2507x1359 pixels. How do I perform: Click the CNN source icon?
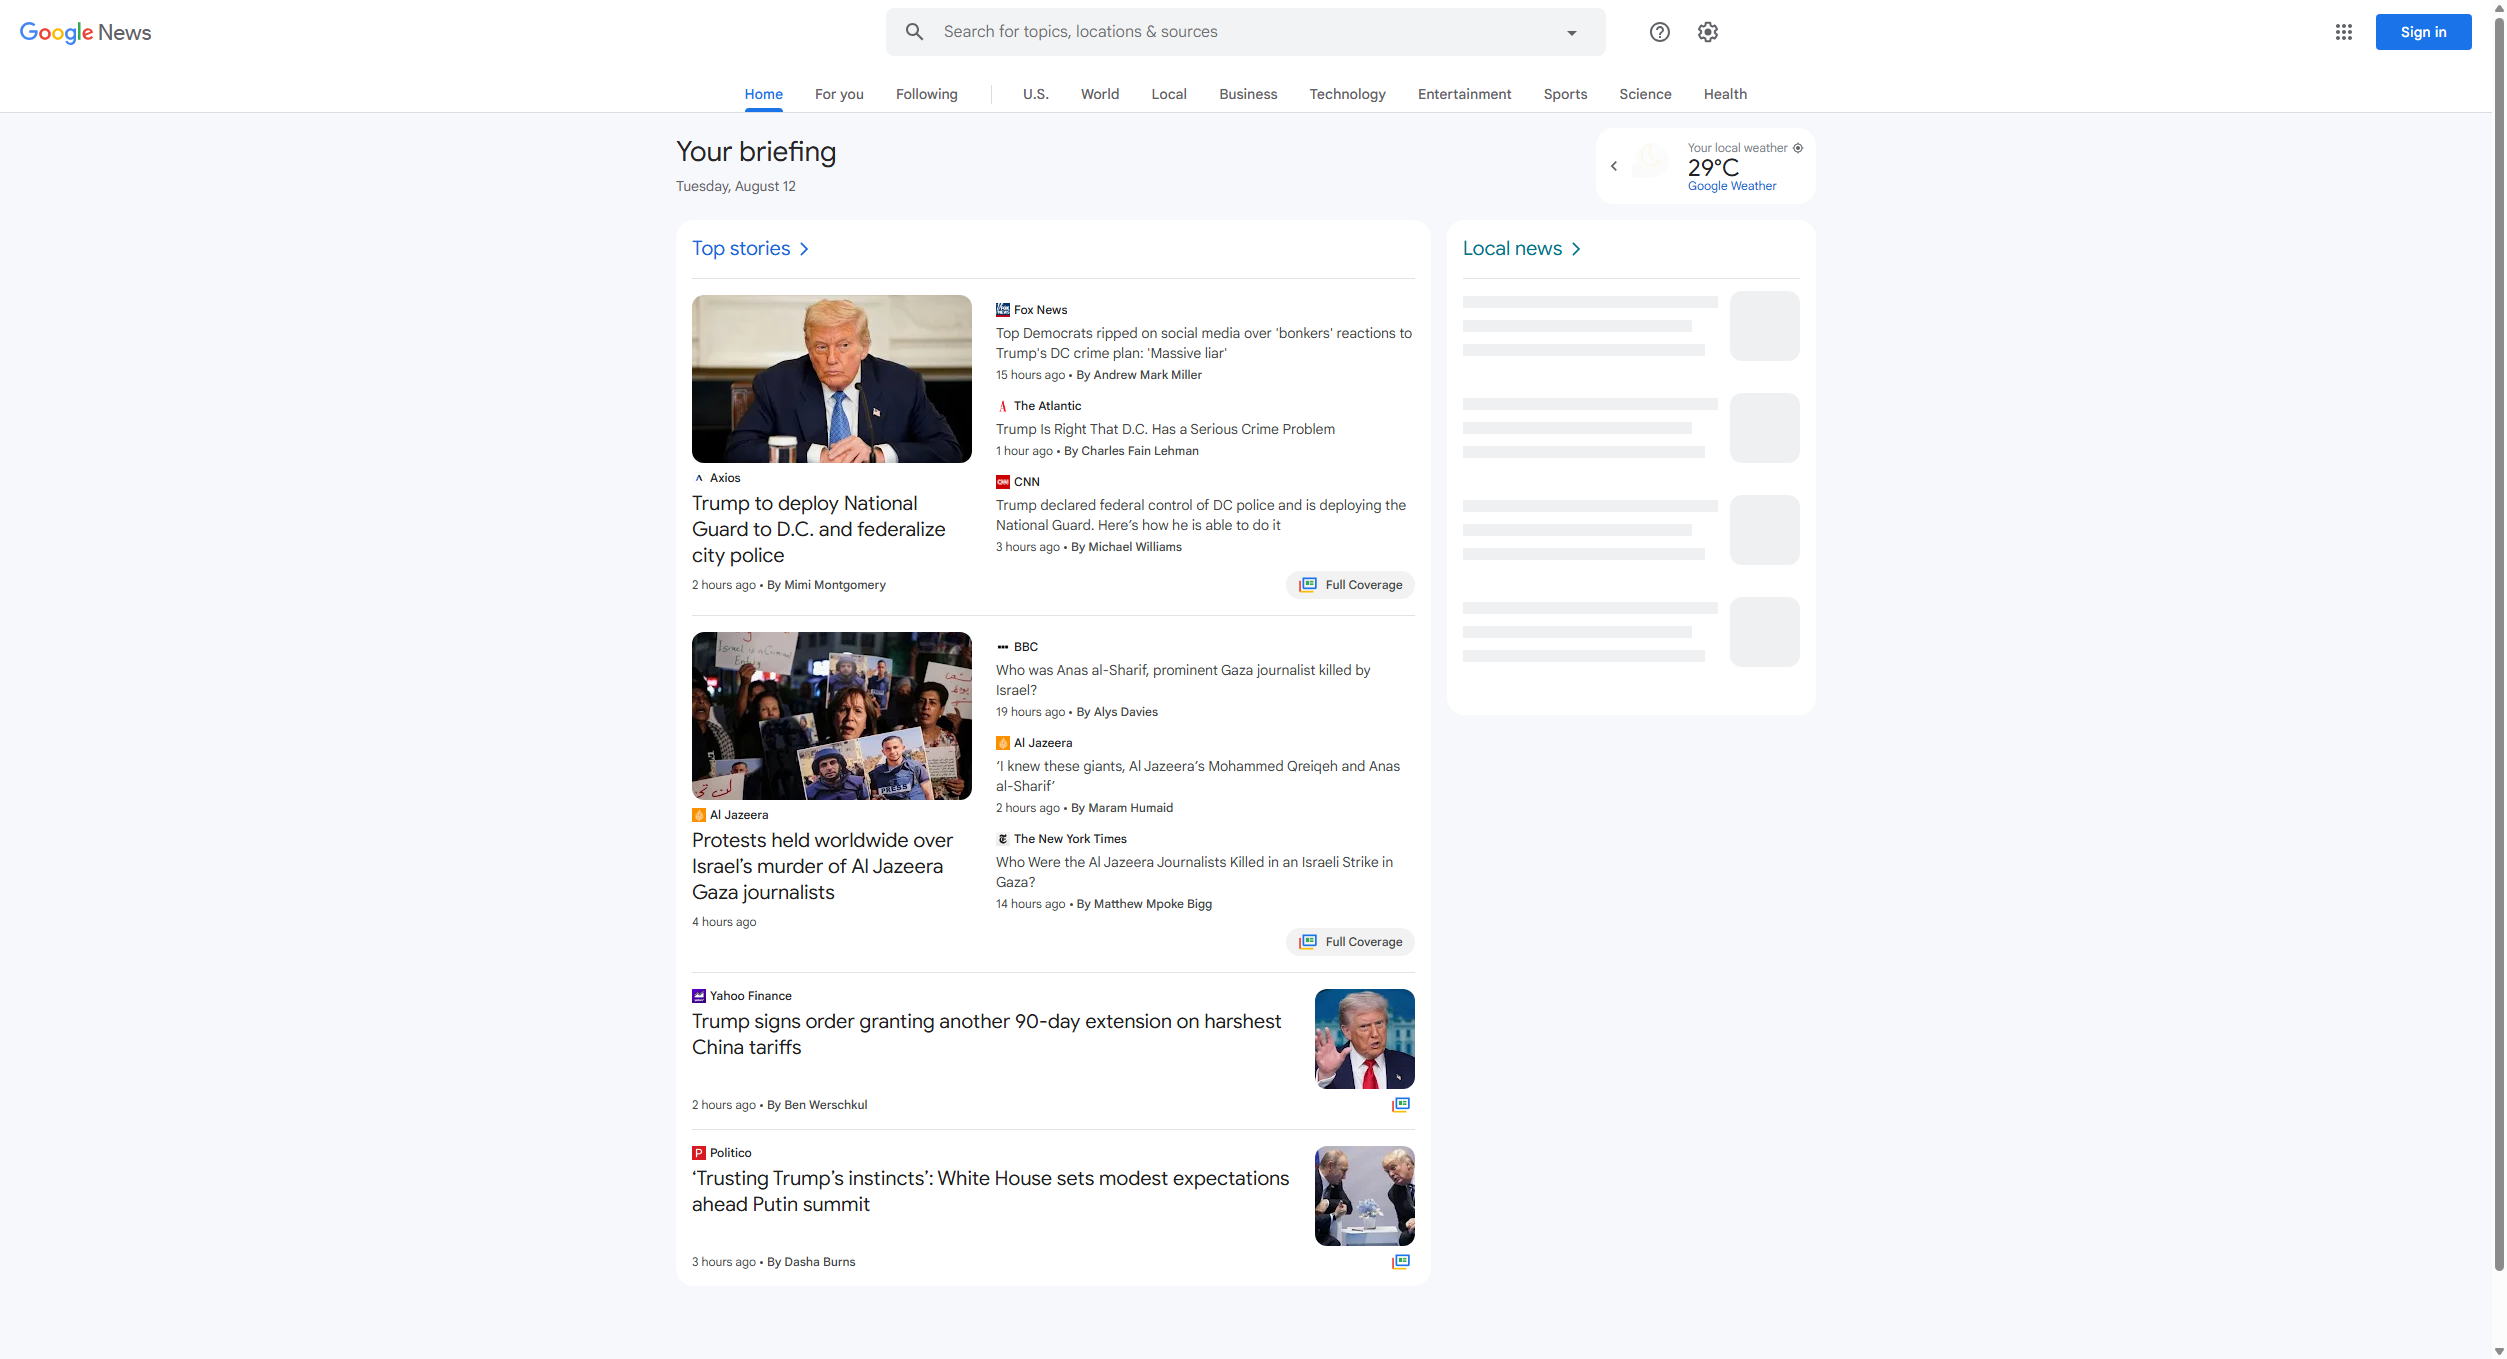pyautogui.click(x=1002, y=482)
